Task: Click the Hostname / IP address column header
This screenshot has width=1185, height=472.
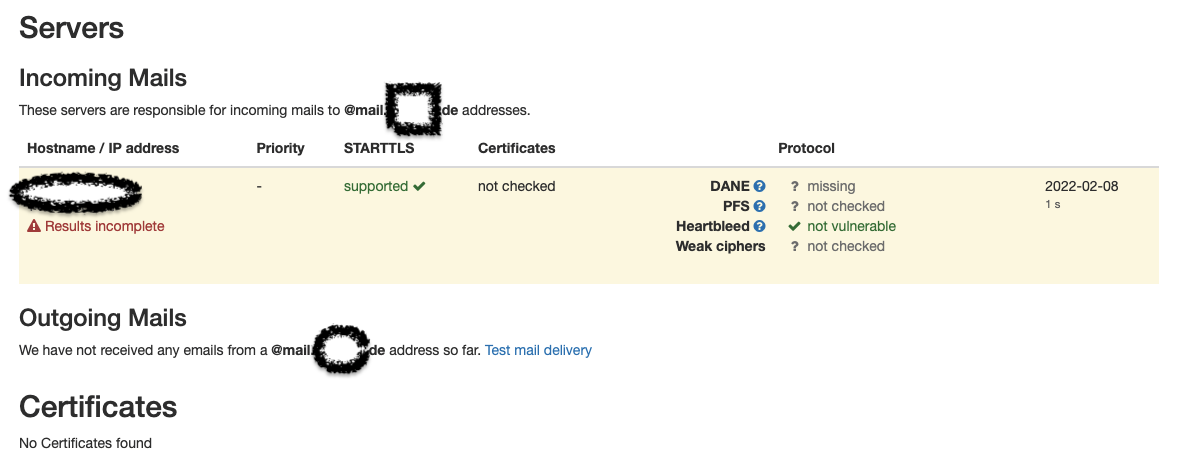Action: tap(103, 148)
